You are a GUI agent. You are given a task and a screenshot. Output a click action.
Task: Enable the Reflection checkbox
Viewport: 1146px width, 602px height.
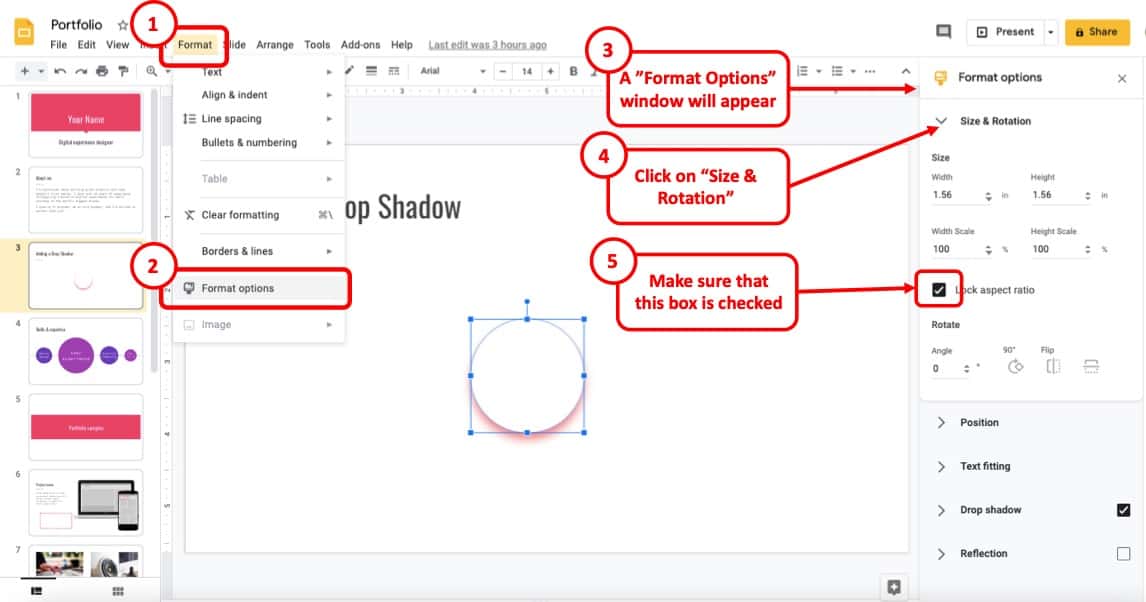(1123, 554)
